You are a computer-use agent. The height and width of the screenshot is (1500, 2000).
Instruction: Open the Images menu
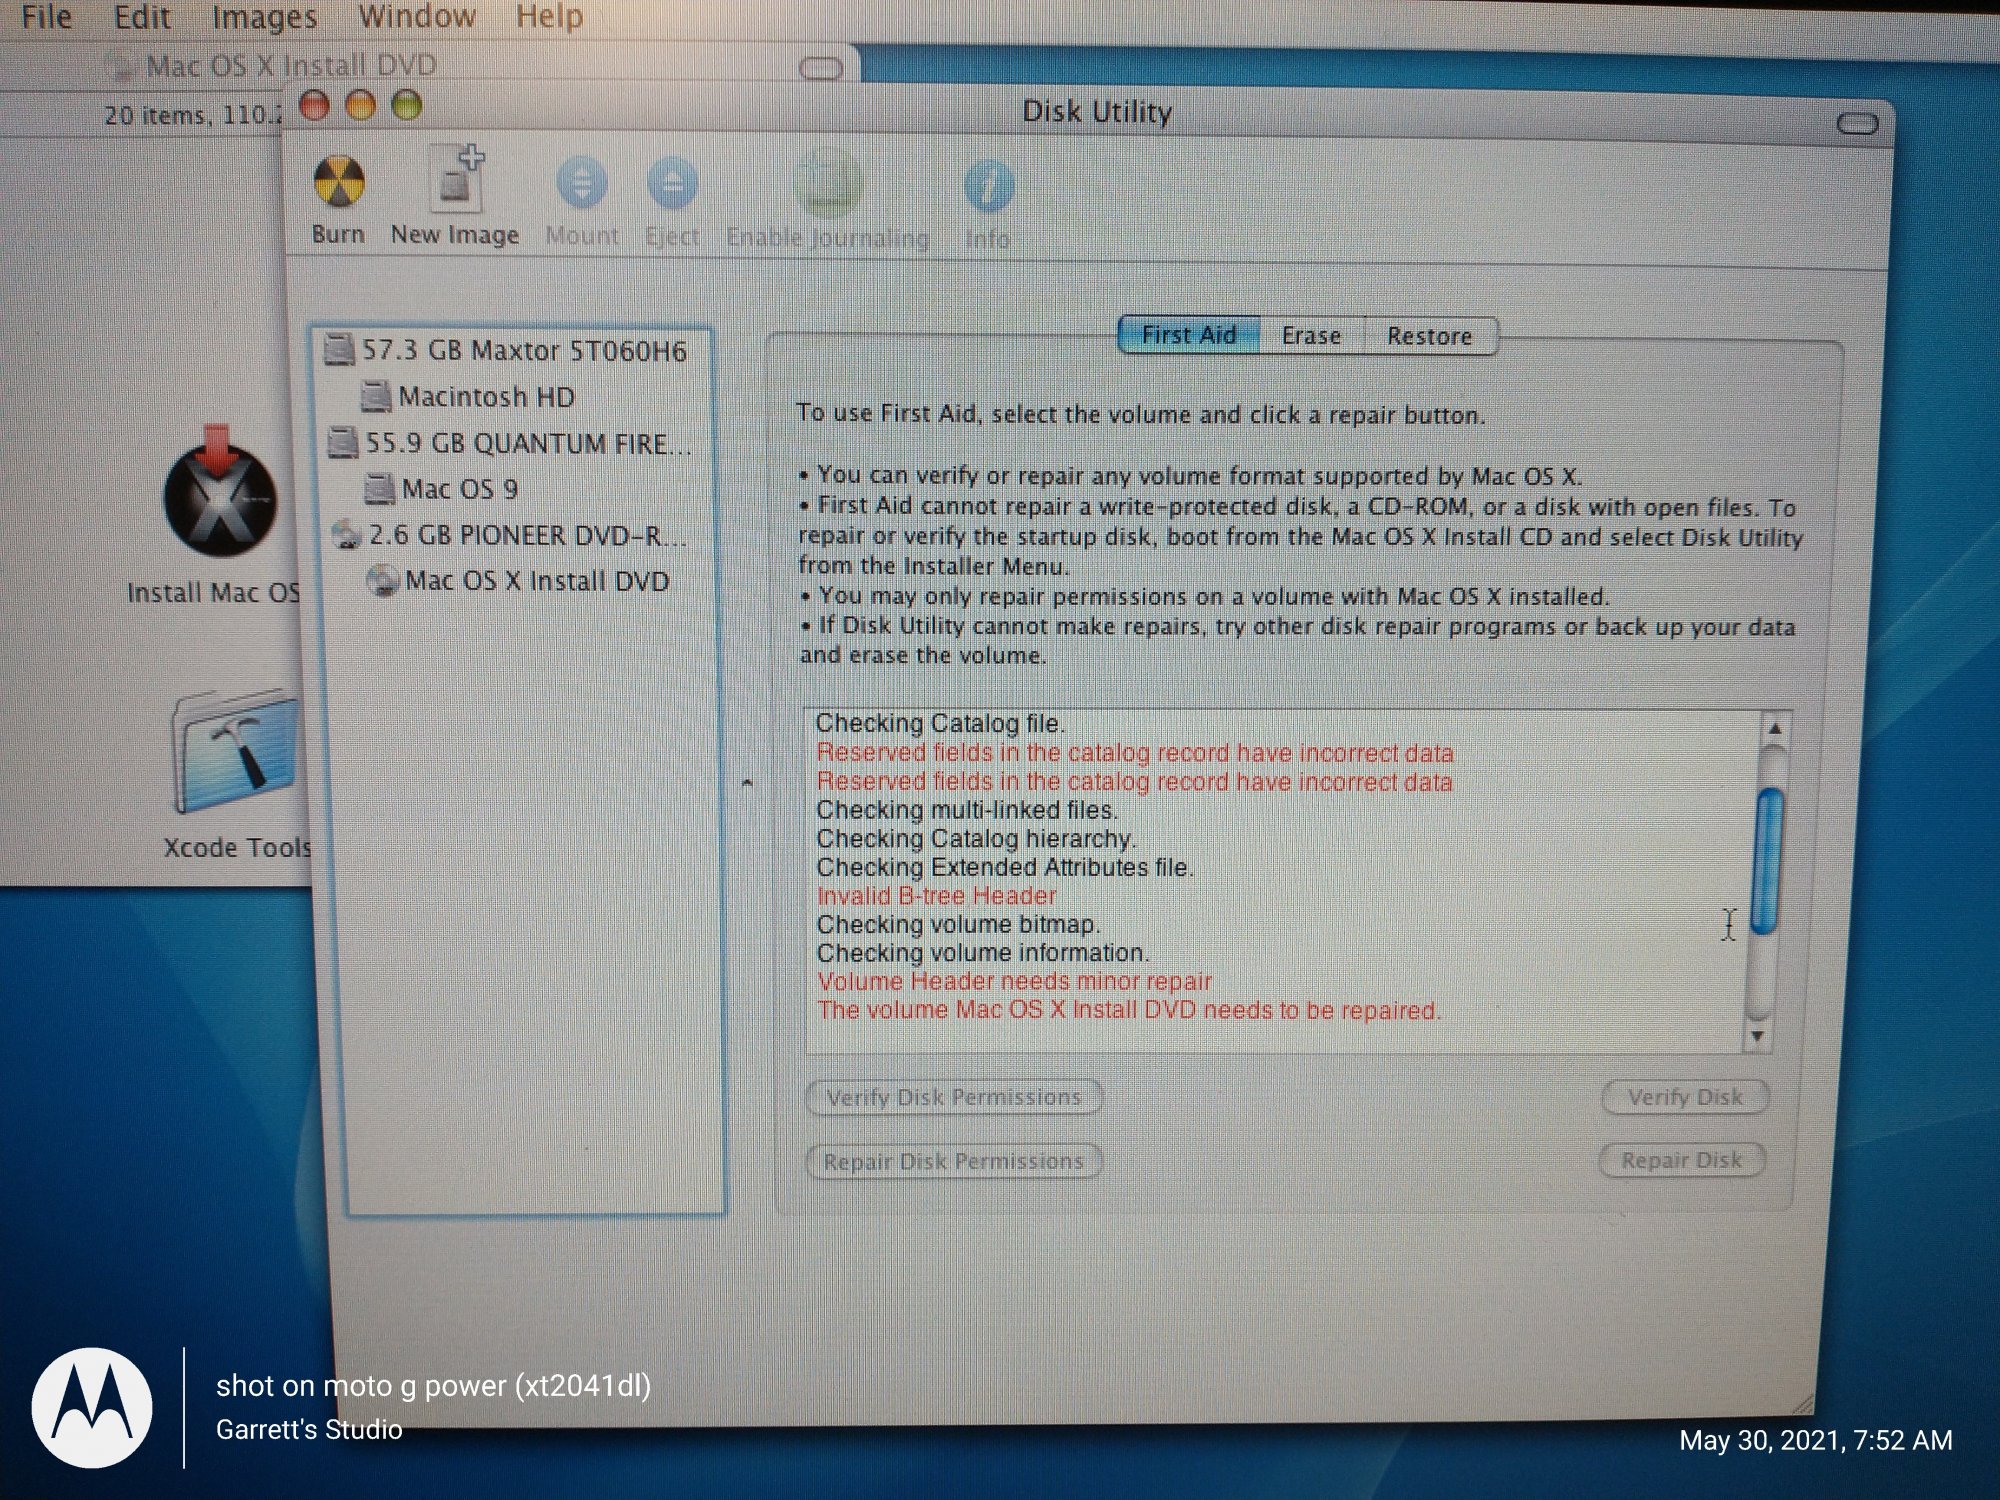point(264,17)
